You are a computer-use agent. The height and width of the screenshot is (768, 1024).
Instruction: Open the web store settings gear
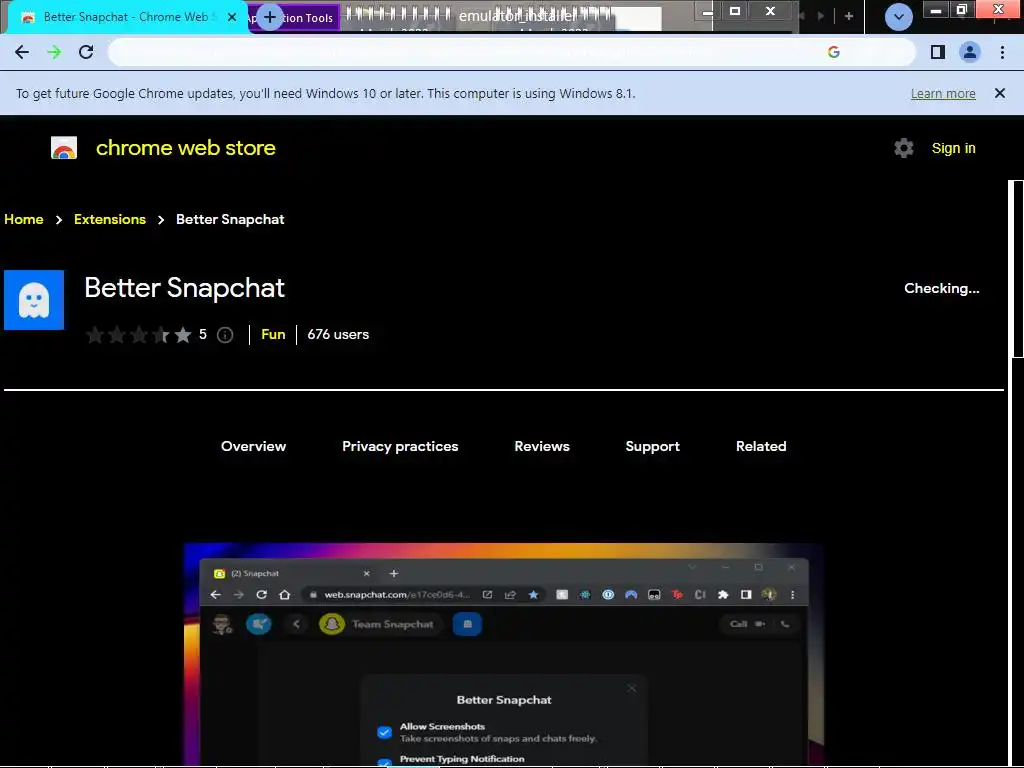click(x=904, y=148)
